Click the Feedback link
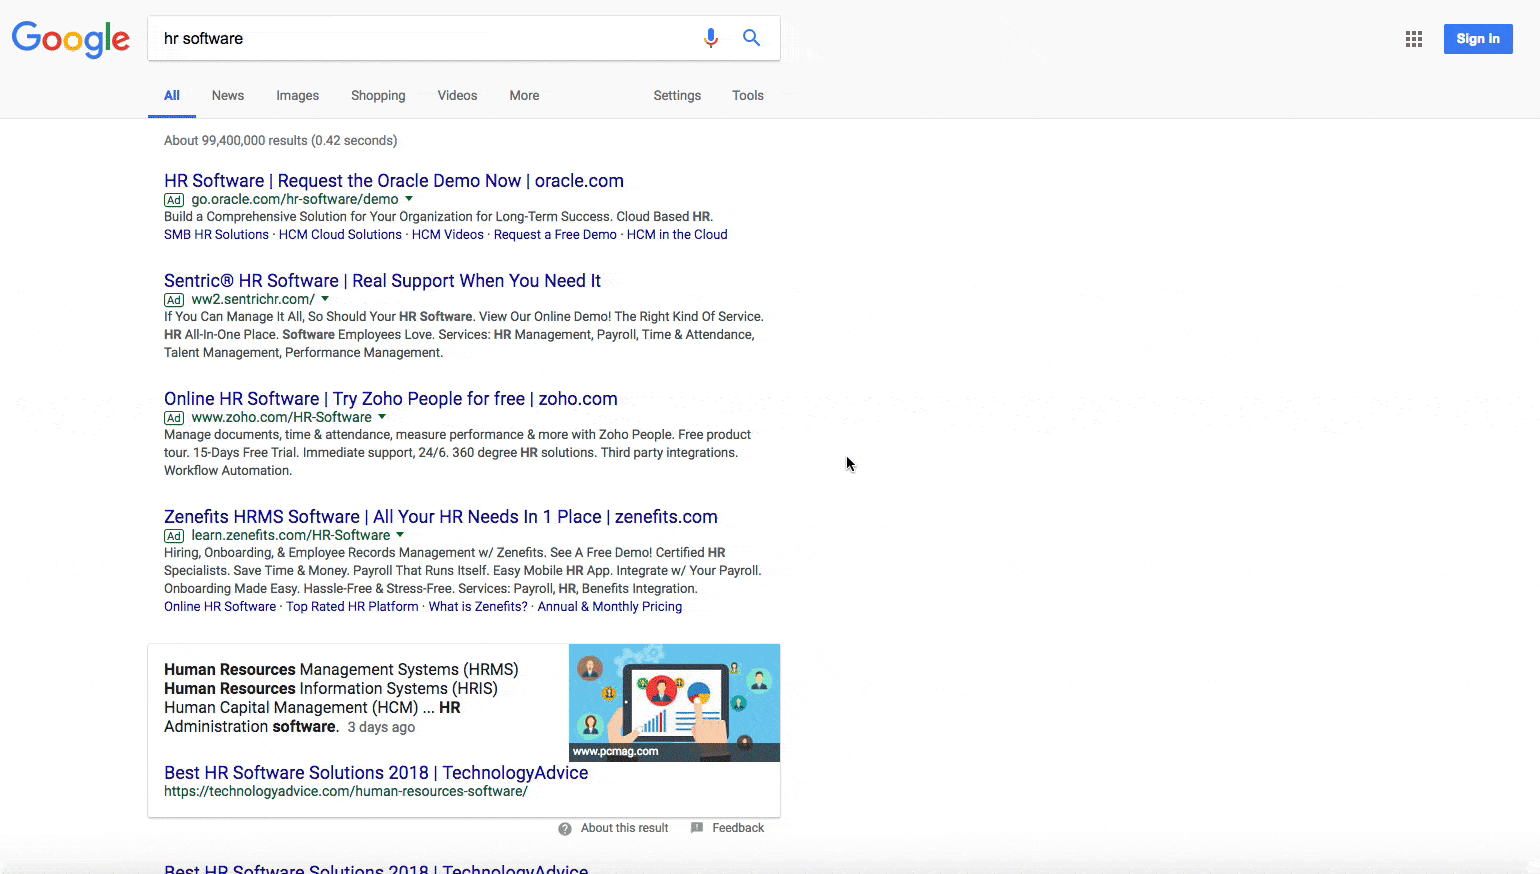 tap(738, 828)
